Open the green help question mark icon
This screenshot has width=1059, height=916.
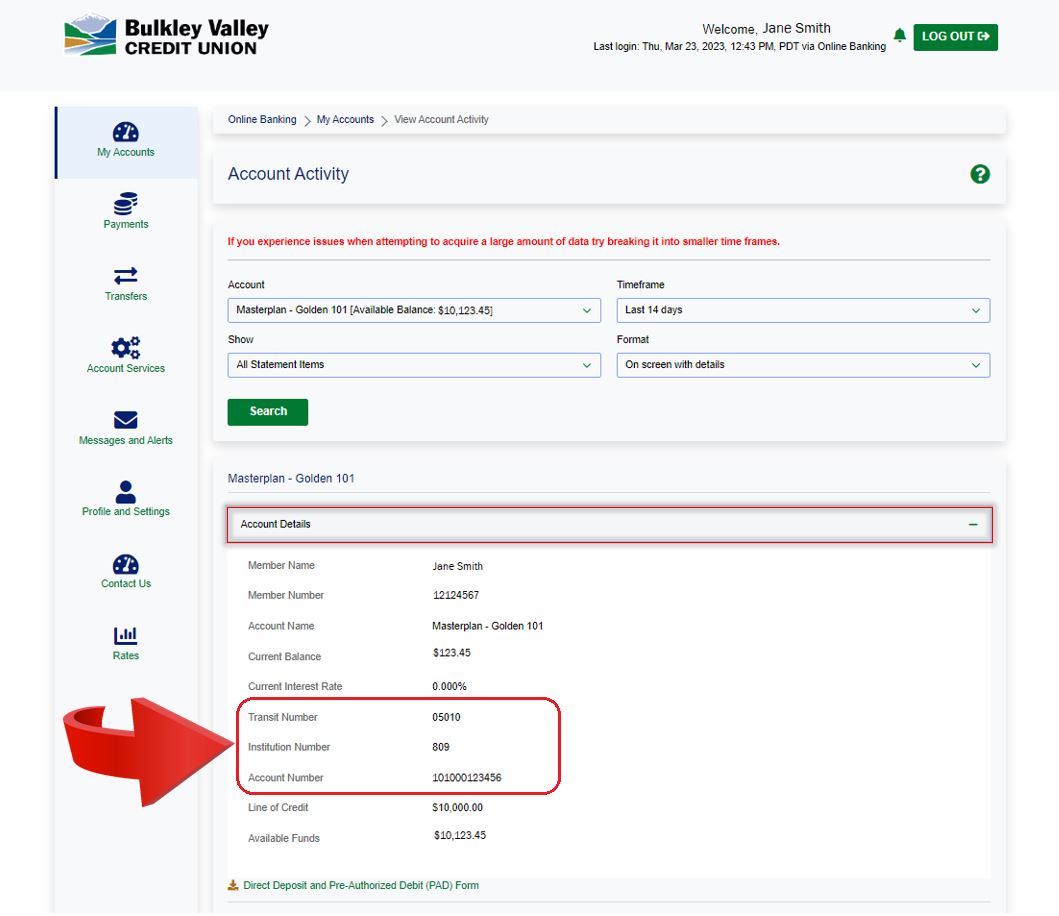point(980,174)
